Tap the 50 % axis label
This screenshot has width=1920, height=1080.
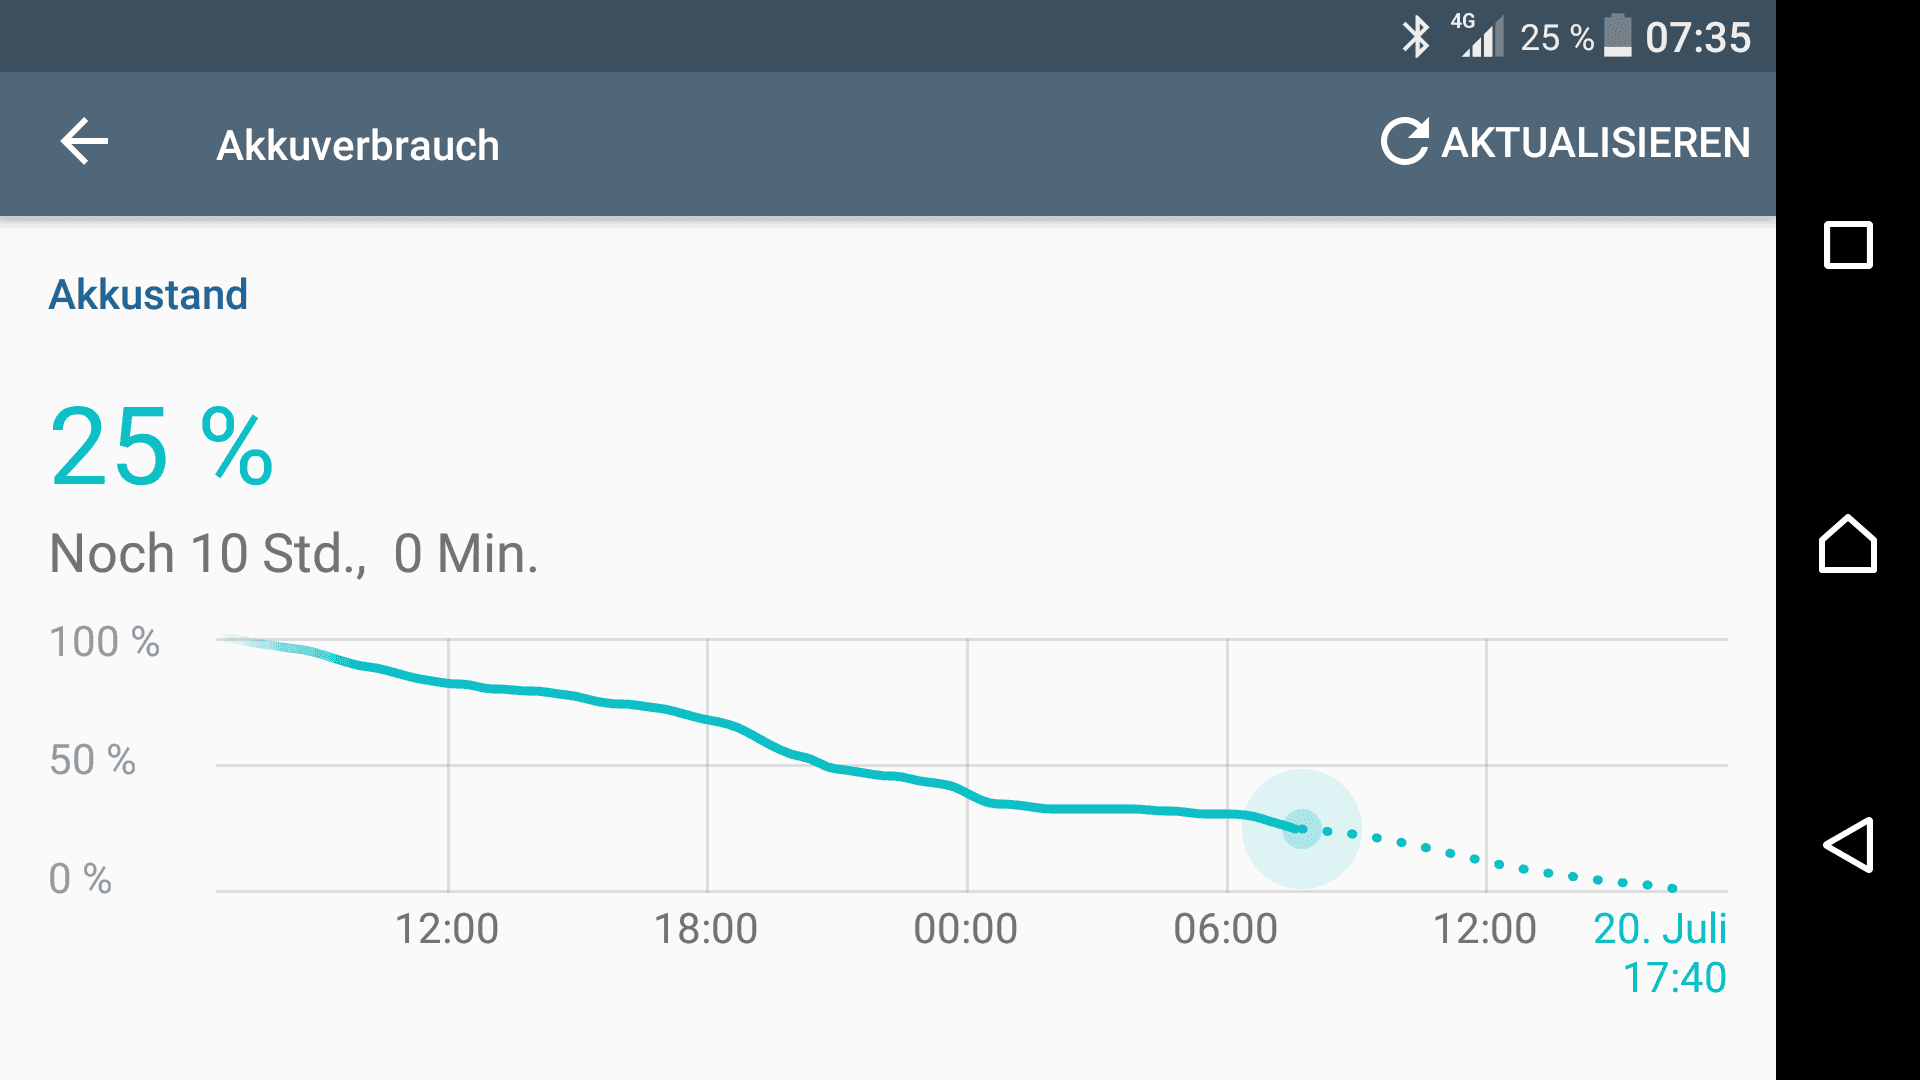(93, 760)
